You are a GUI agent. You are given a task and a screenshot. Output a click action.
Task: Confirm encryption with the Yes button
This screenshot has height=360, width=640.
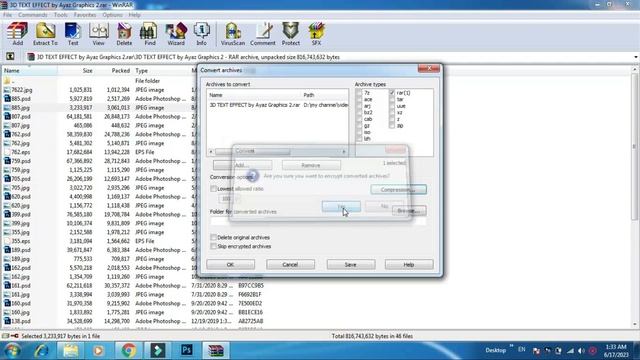[x=341, y=207]
